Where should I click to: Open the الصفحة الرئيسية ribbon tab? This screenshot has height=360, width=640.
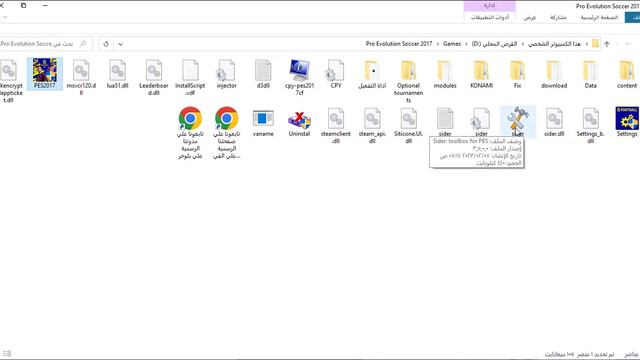[599, 18]
